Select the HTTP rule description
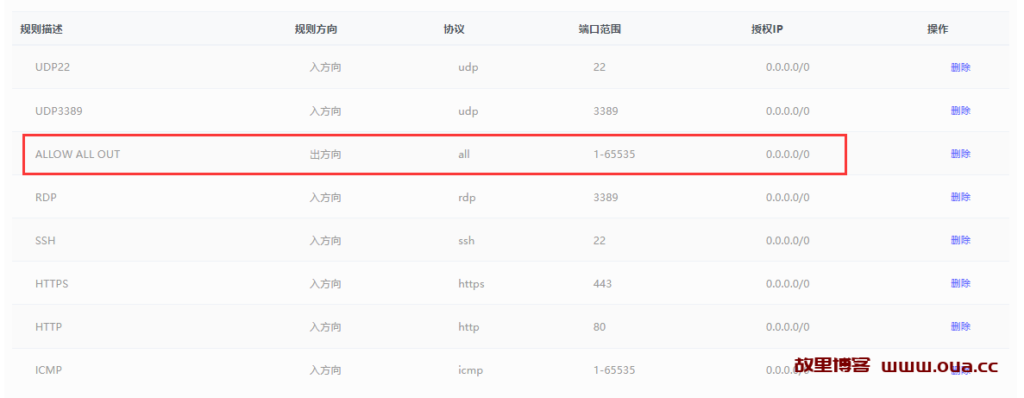The image size is (1024, 398). tap(48, 327)
